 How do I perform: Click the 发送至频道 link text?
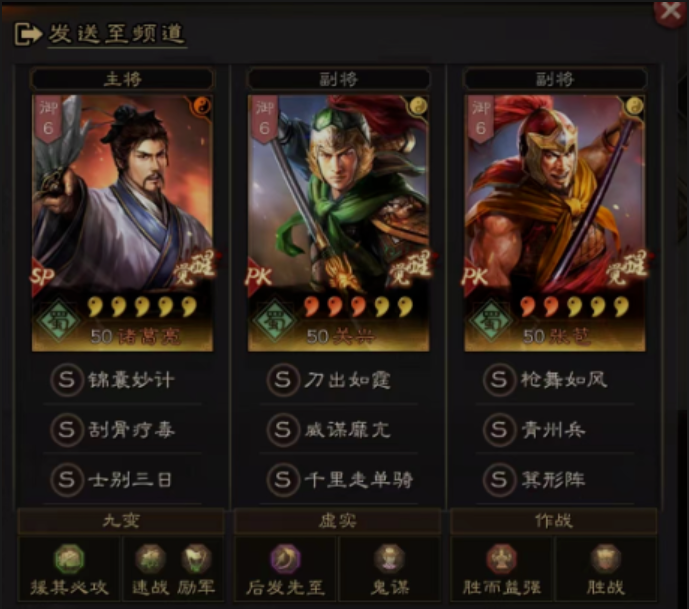pyautogui.click(x=116, y=33)
